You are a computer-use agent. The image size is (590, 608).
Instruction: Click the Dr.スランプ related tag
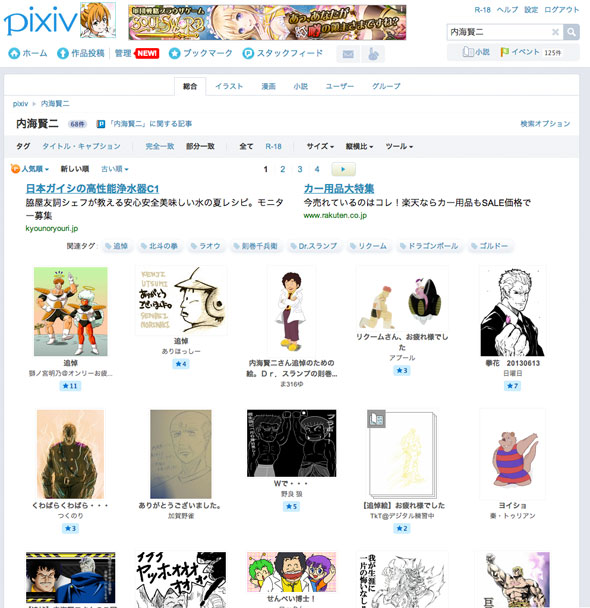click(x=314, y=246)
